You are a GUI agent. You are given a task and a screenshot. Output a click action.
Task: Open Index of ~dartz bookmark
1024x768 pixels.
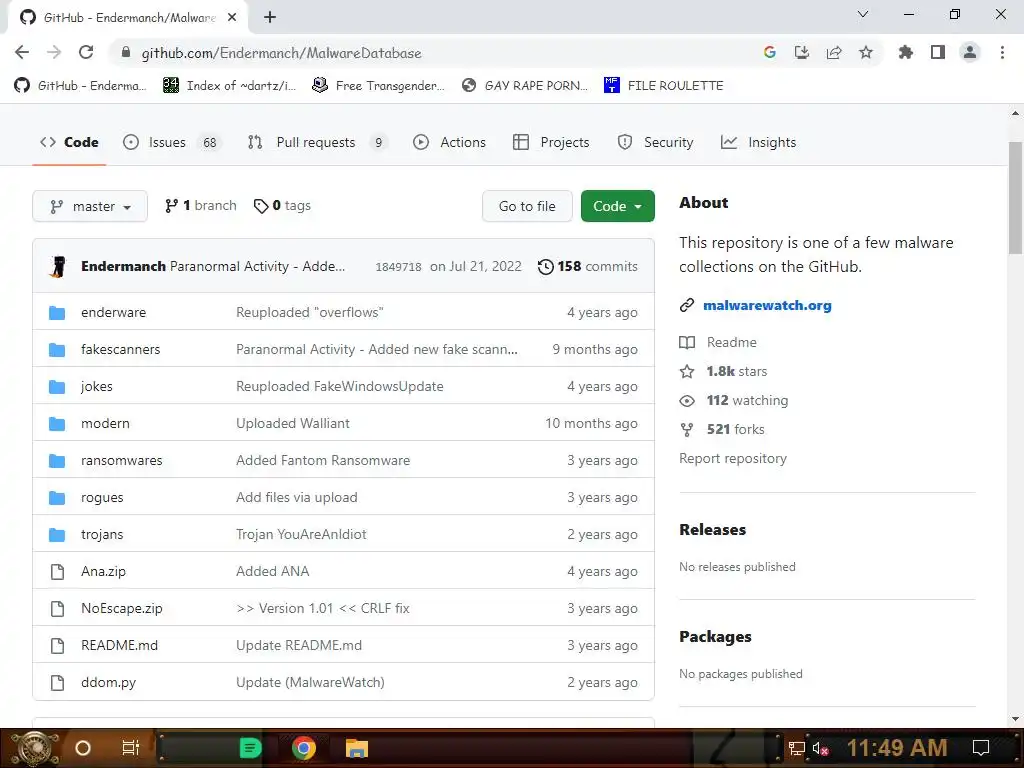(x=229, y=86)
